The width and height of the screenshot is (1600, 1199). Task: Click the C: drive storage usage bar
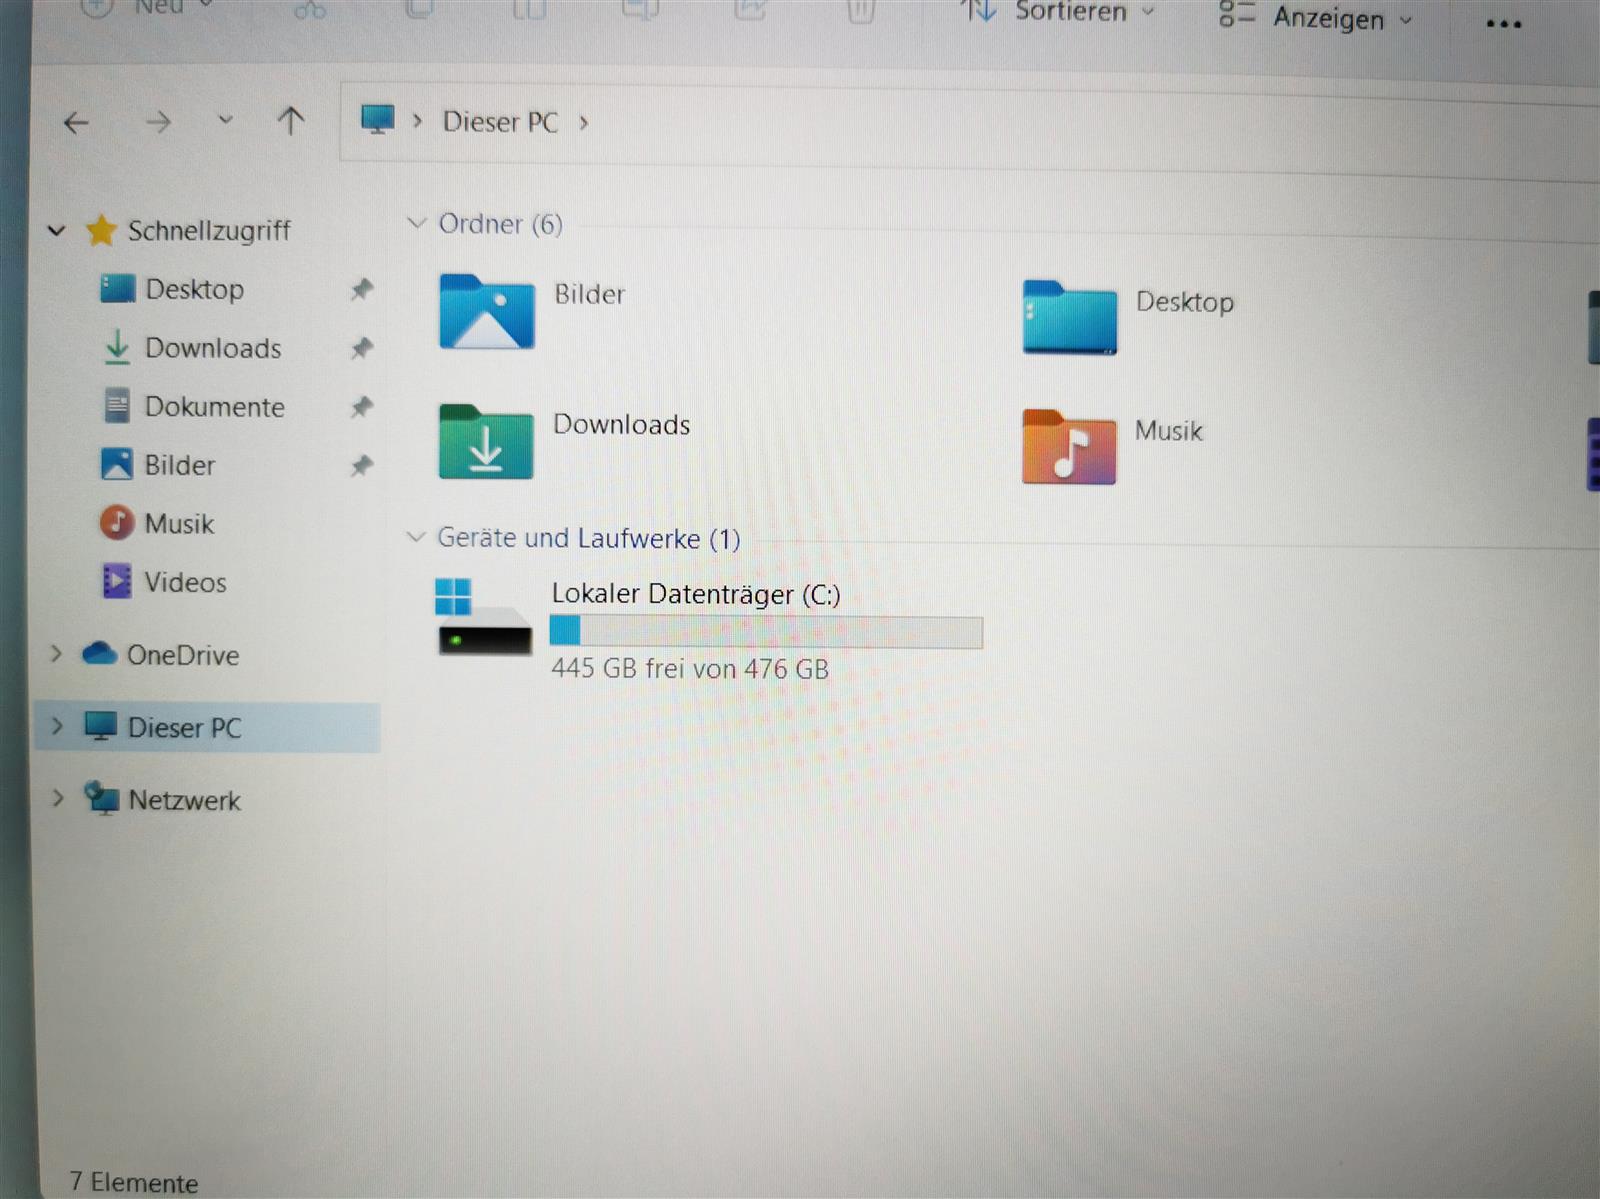[x=766, y=632]
